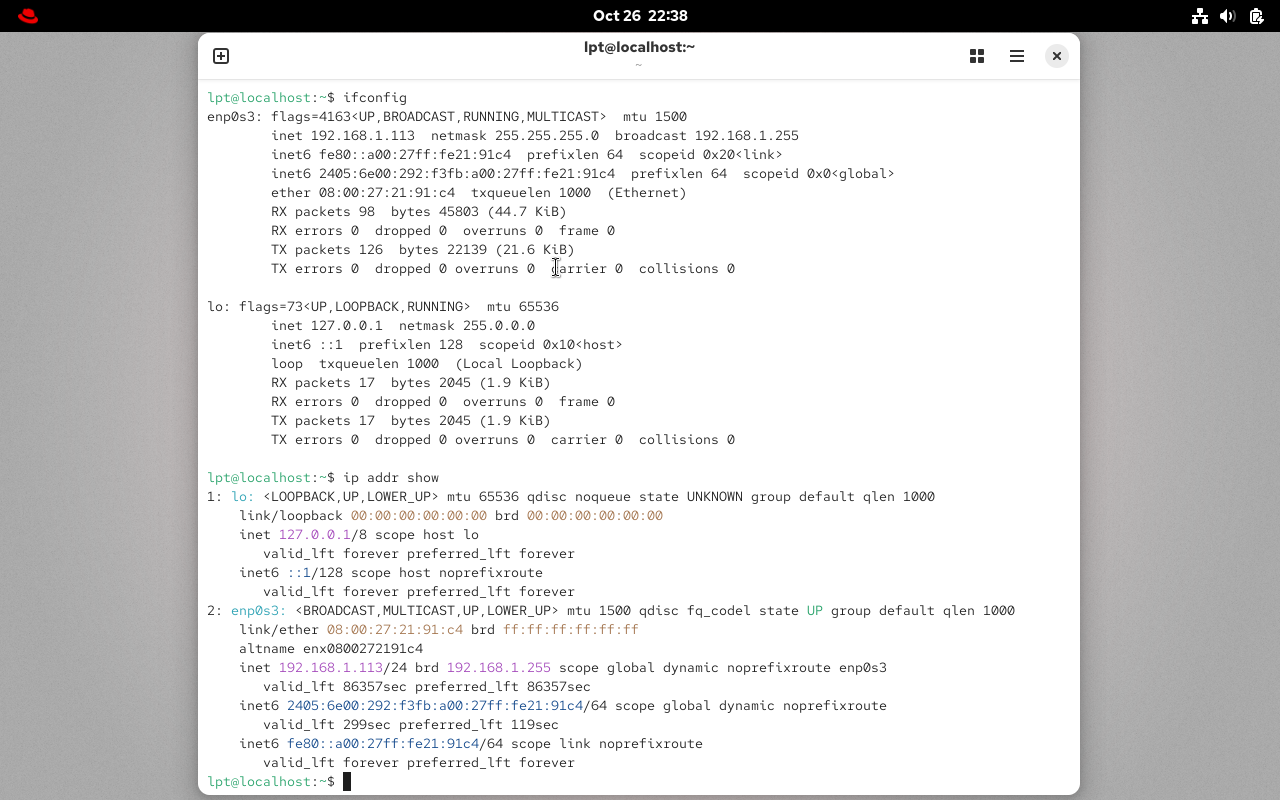Click the cyan enp0s3: interface name
The height and width of the screenshot is (800, 1280).
click(x=258, y=610)
